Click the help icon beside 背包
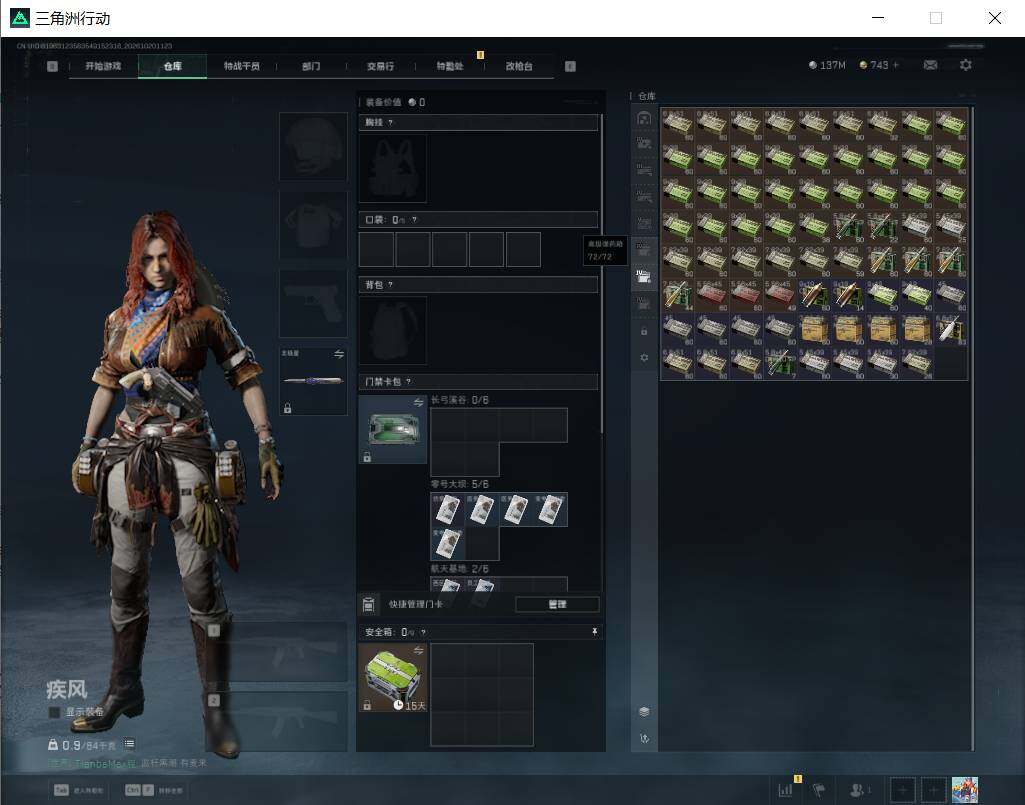Viewport: 1025px width, 805px height. [391, 284]
